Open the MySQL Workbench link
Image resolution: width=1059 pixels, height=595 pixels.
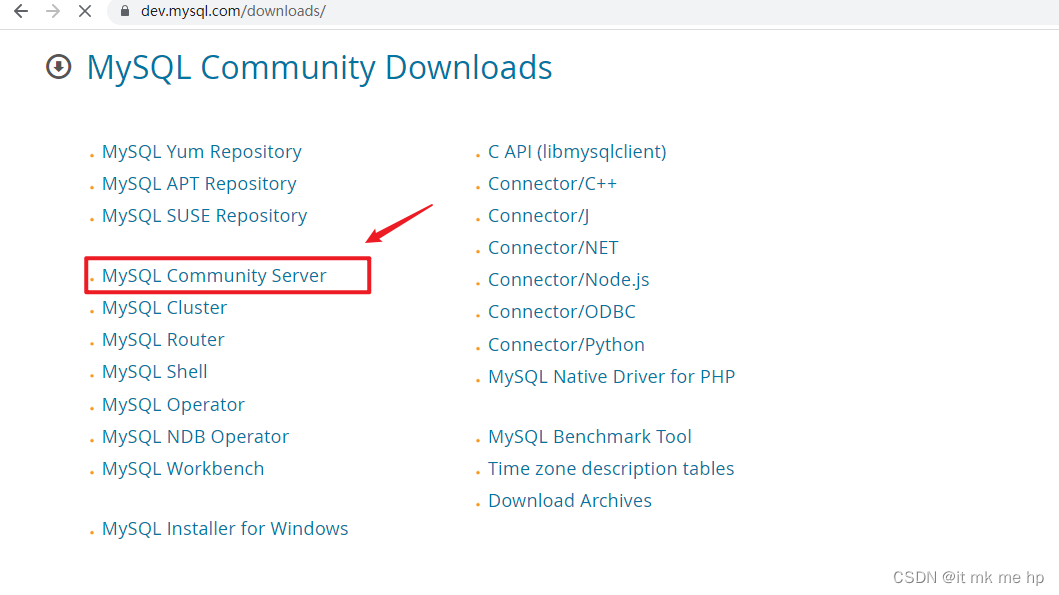pos(183,469)
